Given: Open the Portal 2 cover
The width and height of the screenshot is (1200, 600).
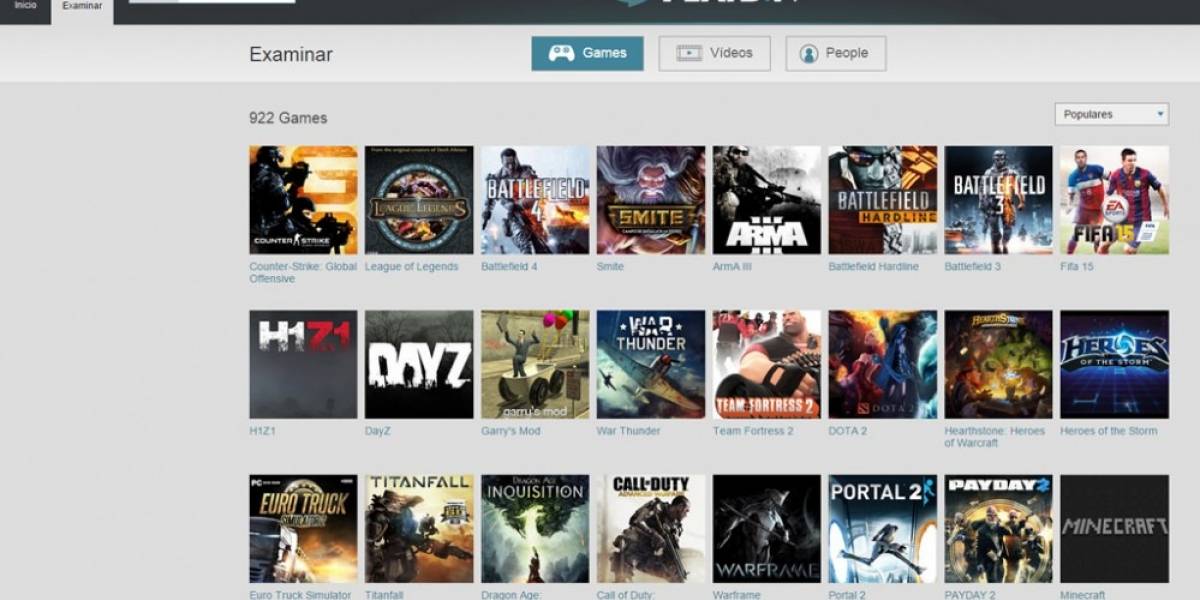Looking at the screenshot, I should (883, 528).
